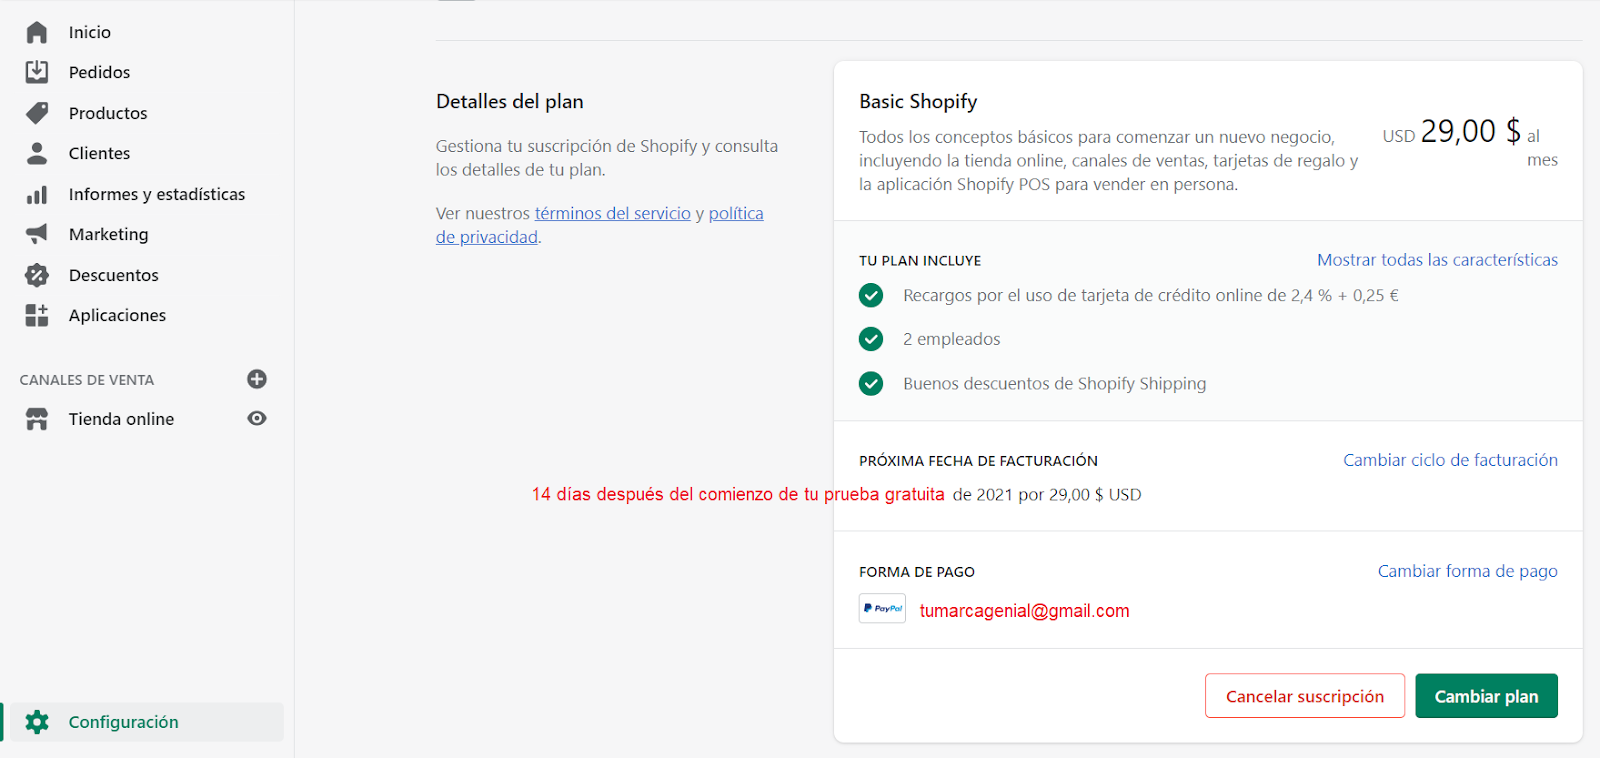Click the Marketing megaphone icon
The width and height of the screenshot is (1600, 758).
tap(37, 234)
